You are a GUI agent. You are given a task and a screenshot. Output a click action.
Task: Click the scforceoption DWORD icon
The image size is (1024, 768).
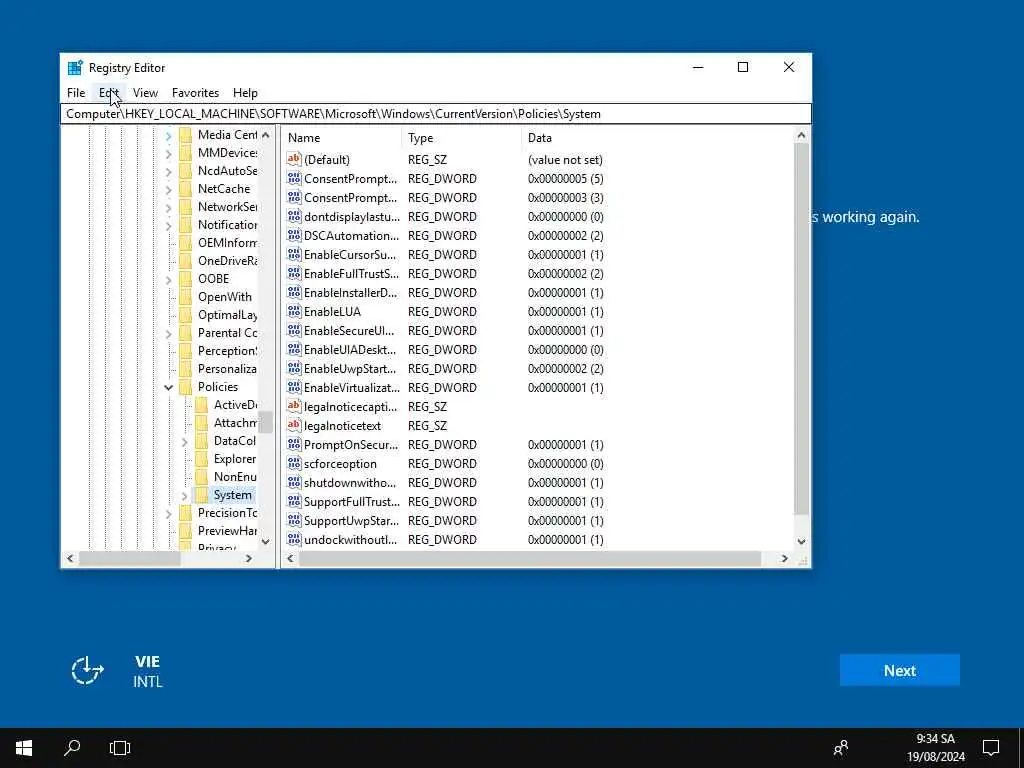click(294, 463)
